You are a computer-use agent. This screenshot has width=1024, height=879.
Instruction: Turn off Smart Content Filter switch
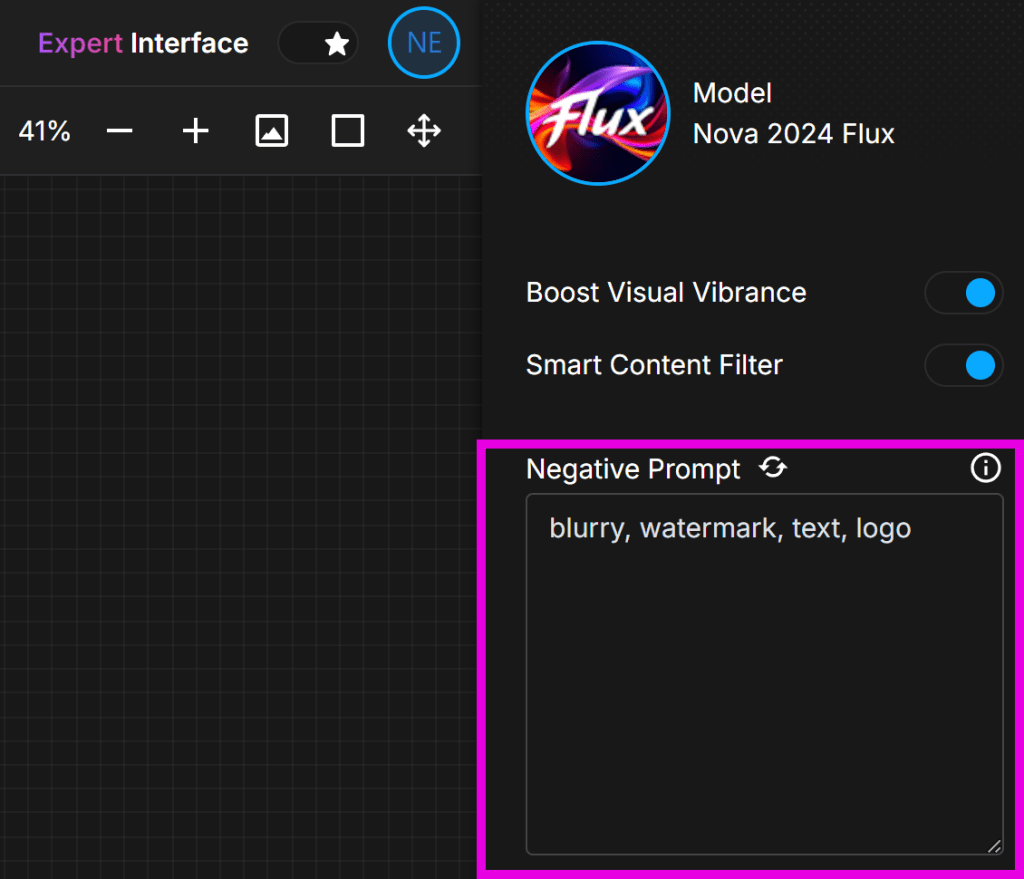click(x=964, y=365)
